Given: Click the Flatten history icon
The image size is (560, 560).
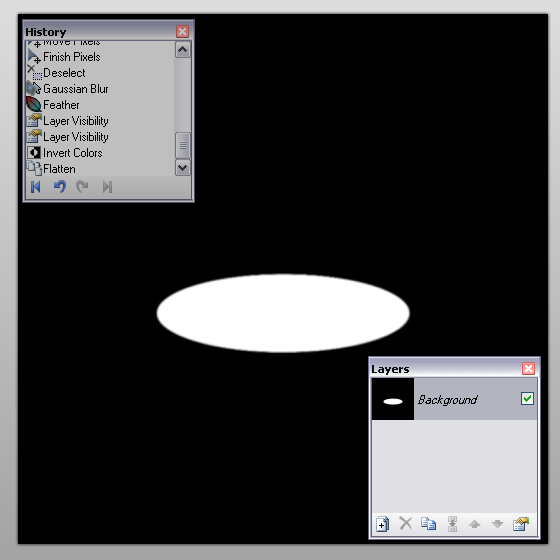Looking at the screenshot, I should [x=34, y=168].
